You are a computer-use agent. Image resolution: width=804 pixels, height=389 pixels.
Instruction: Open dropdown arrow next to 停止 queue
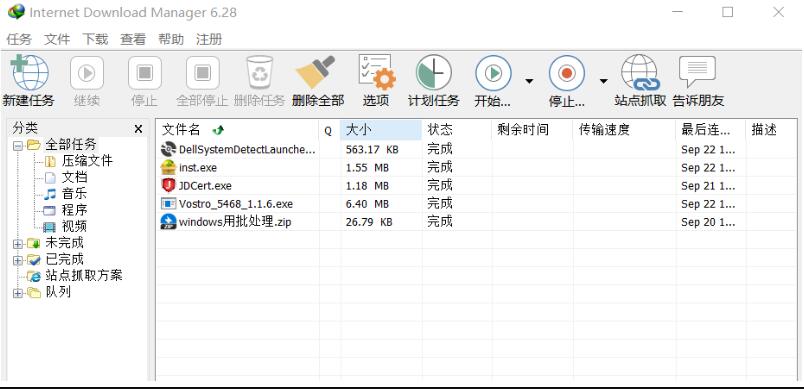click(x=604, y=81)
